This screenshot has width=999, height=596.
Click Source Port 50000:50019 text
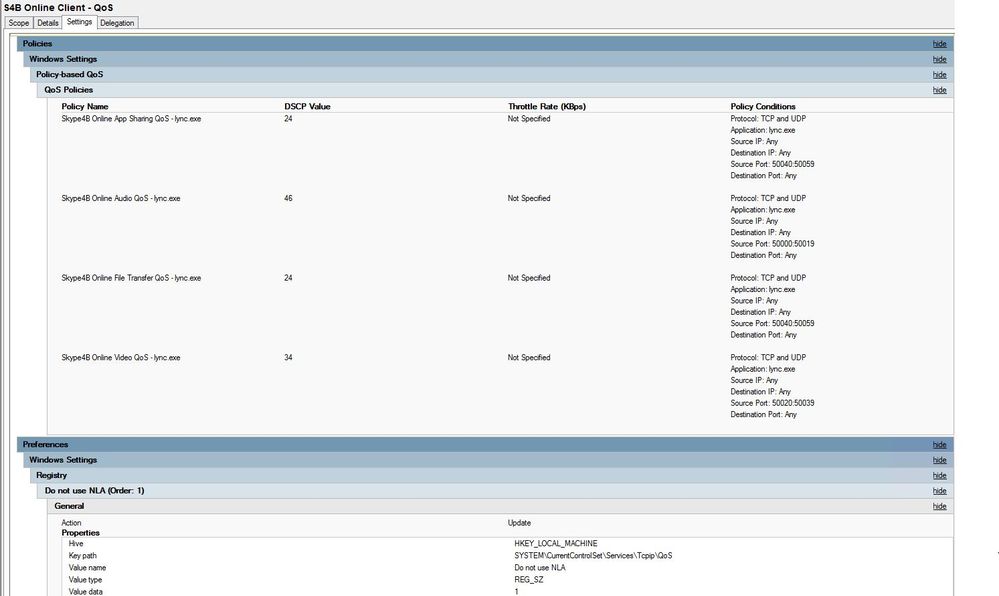pos(772,243)
